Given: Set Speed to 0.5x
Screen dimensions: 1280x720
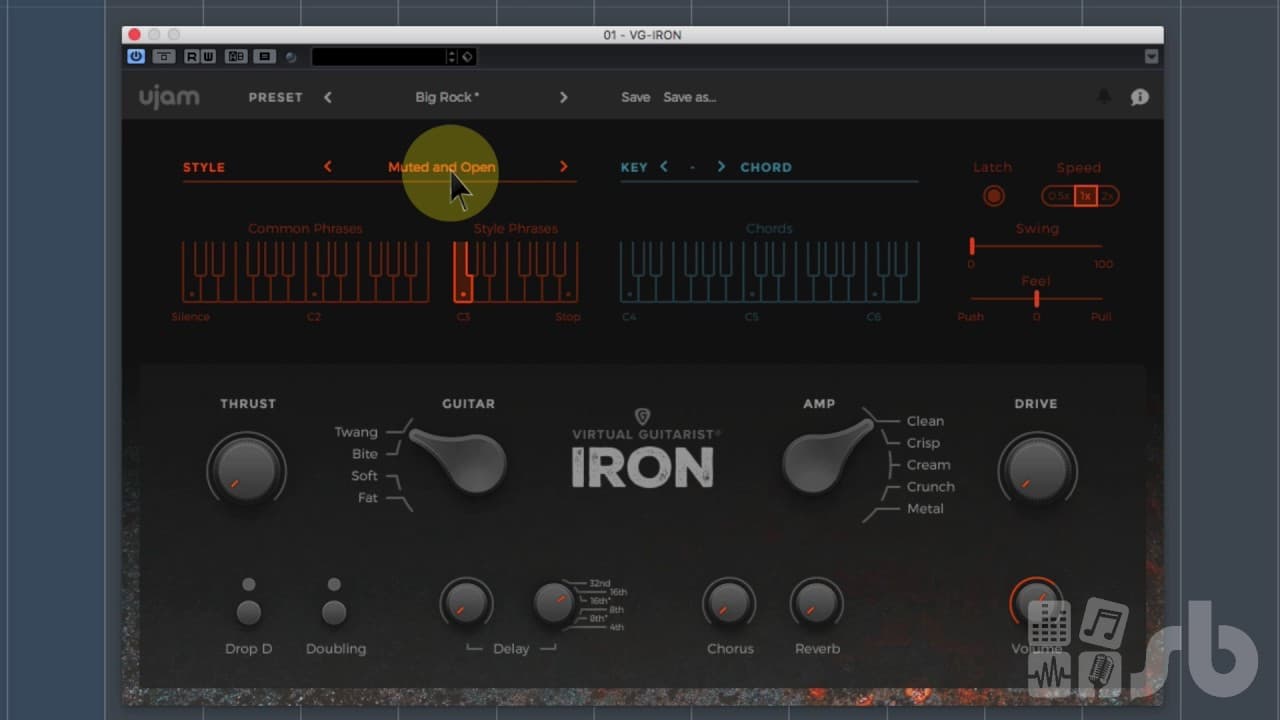Looking at the screenshot, I should pos(1058,196).
